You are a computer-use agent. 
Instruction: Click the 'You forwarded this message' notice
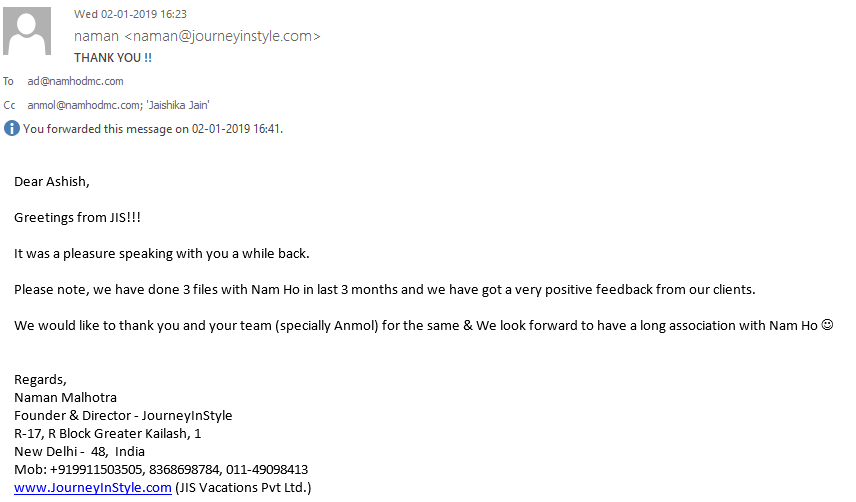[153, 129]
